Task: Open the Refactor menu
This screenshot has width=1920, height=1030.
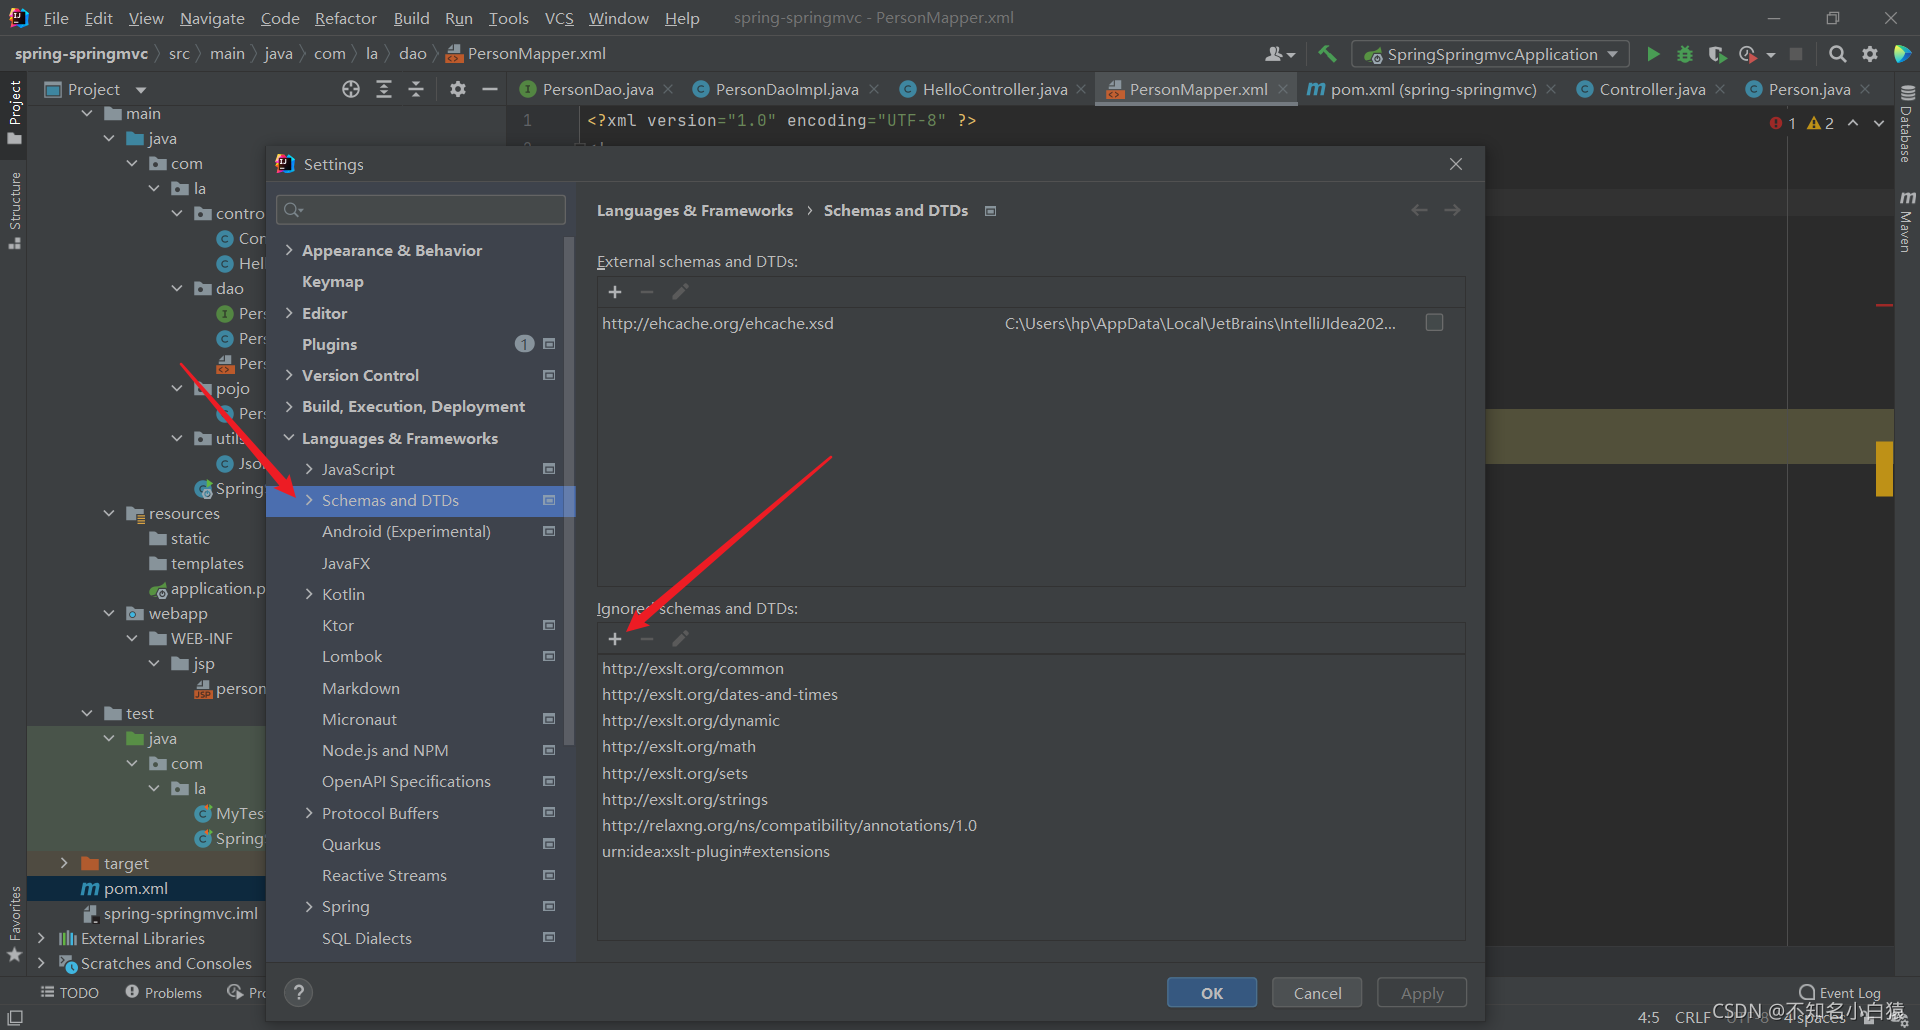Action: [345, 18]
